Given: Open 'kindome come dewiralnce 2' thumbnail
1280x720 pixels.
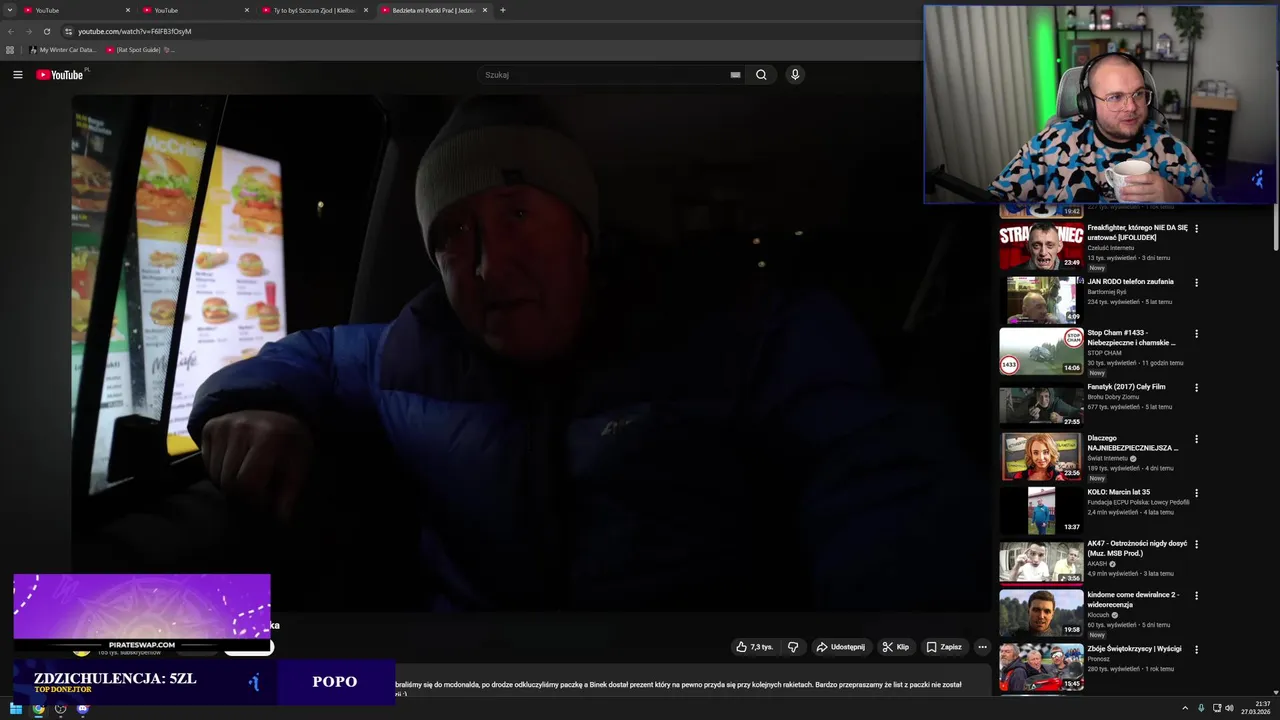Looking at the screenshot, I should tap(1041, 612).
